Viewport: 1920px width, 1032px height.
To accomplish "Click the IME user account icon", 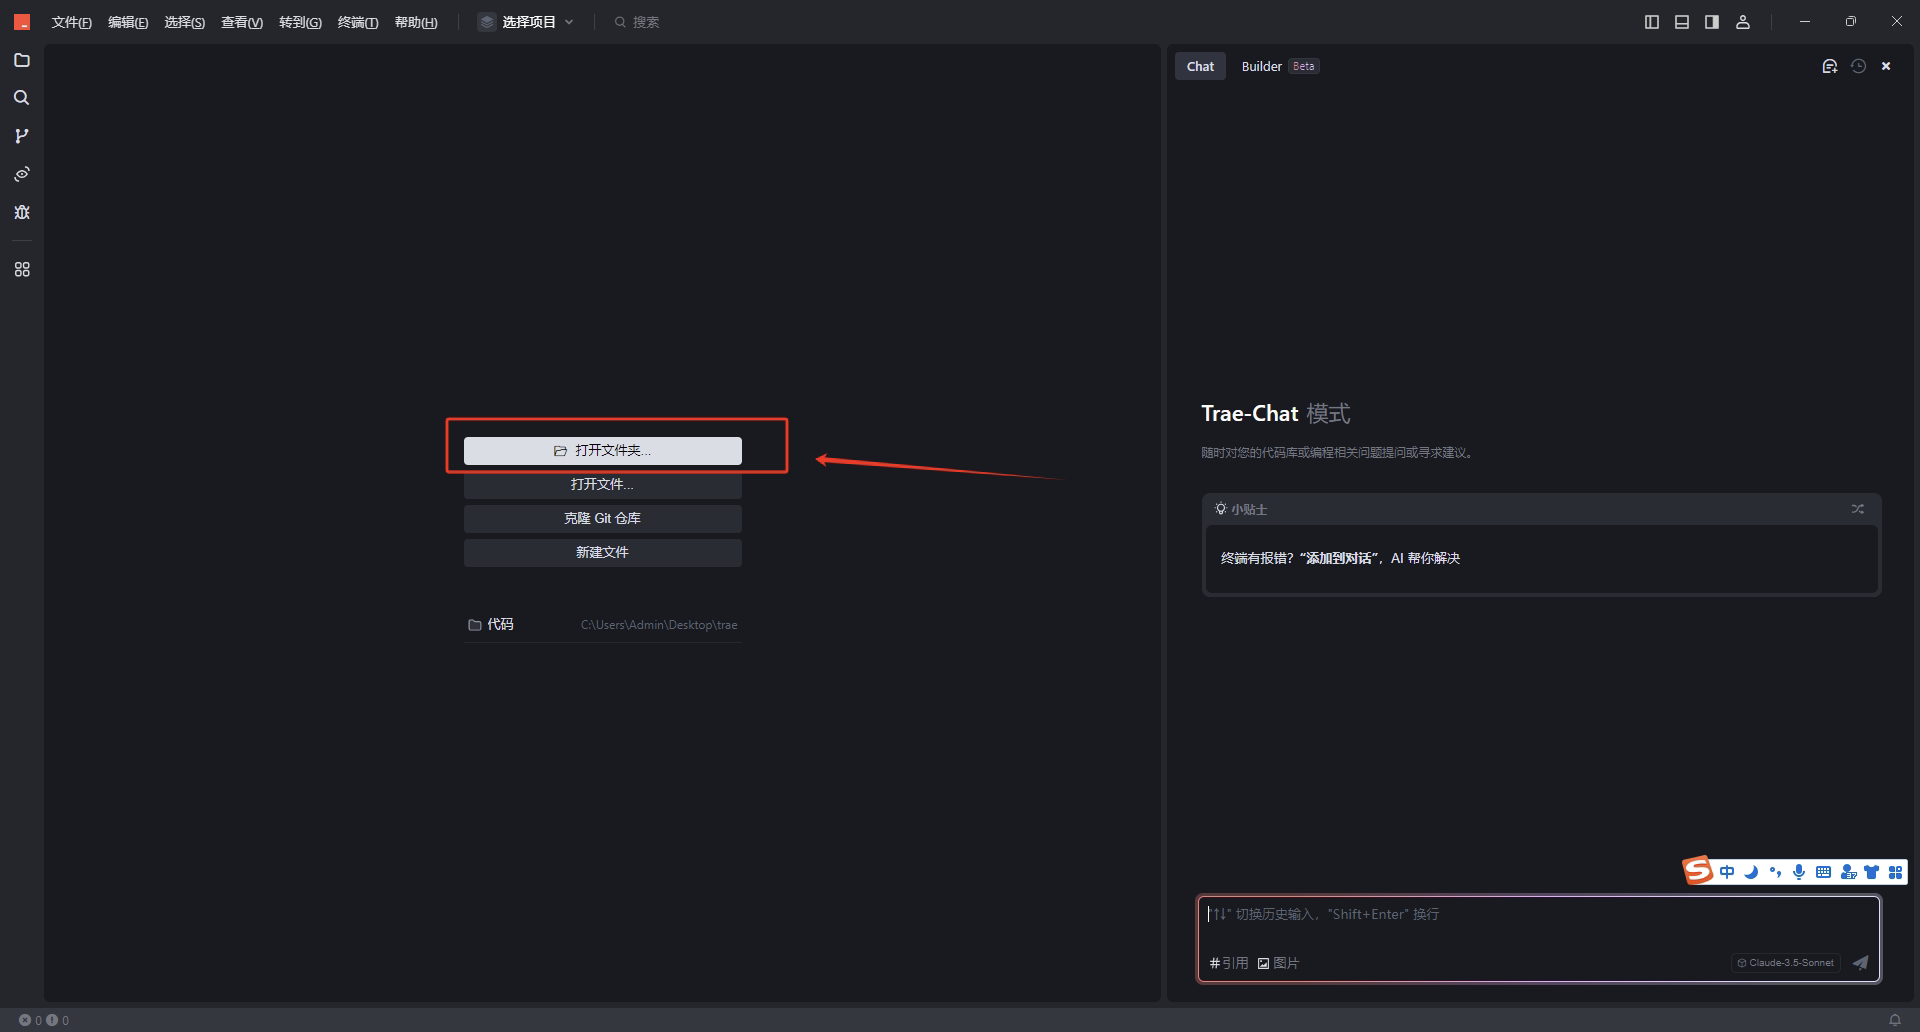I will (1848, 872).
